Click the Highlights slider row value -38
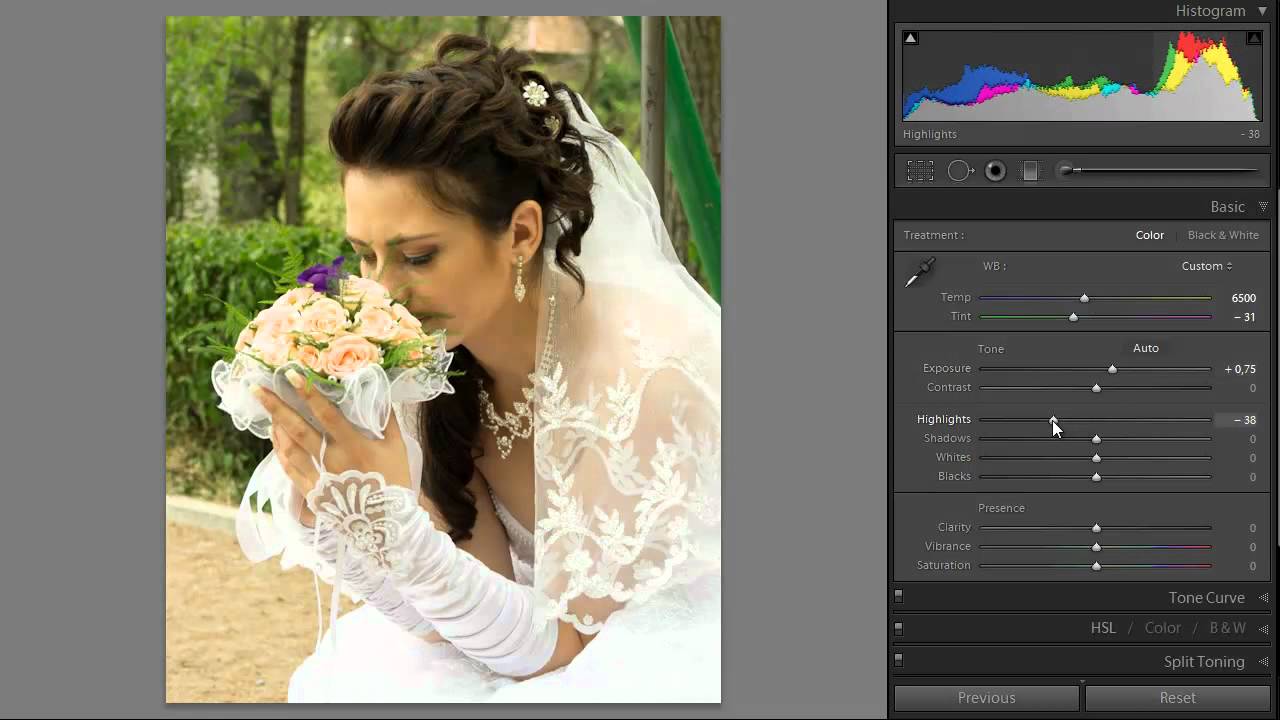This screenshot has width=1280, height=720. tap(1245, 420)
